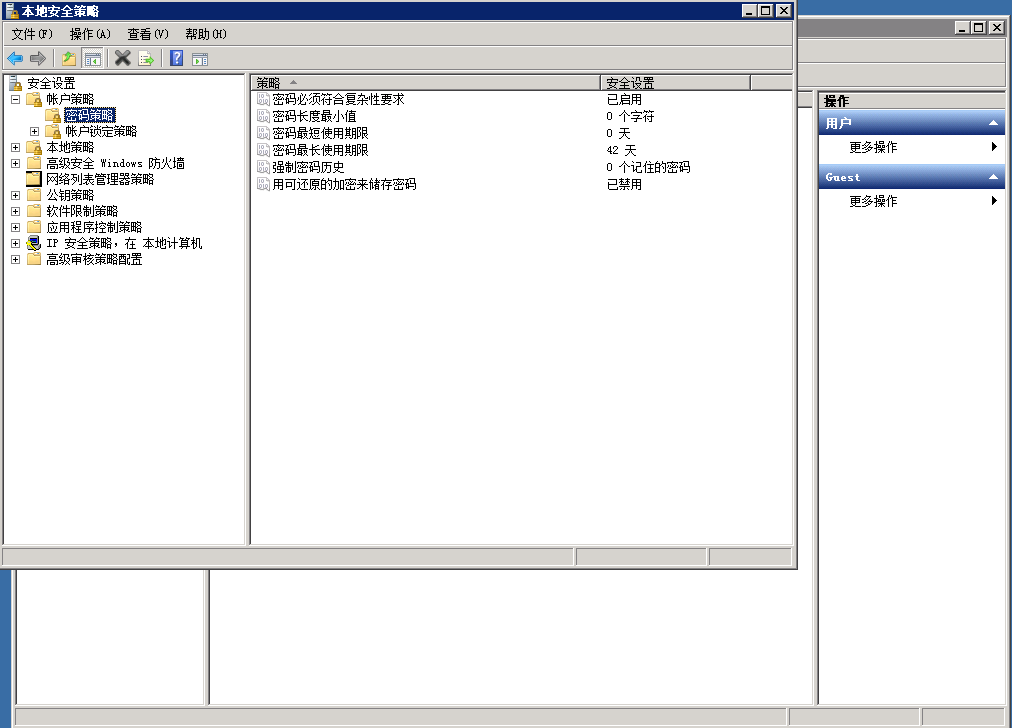This screenshot has width=1012, height=728.
Task: Expand 高级安全 Windows 防火墙 node
Action: click(14, 163)
